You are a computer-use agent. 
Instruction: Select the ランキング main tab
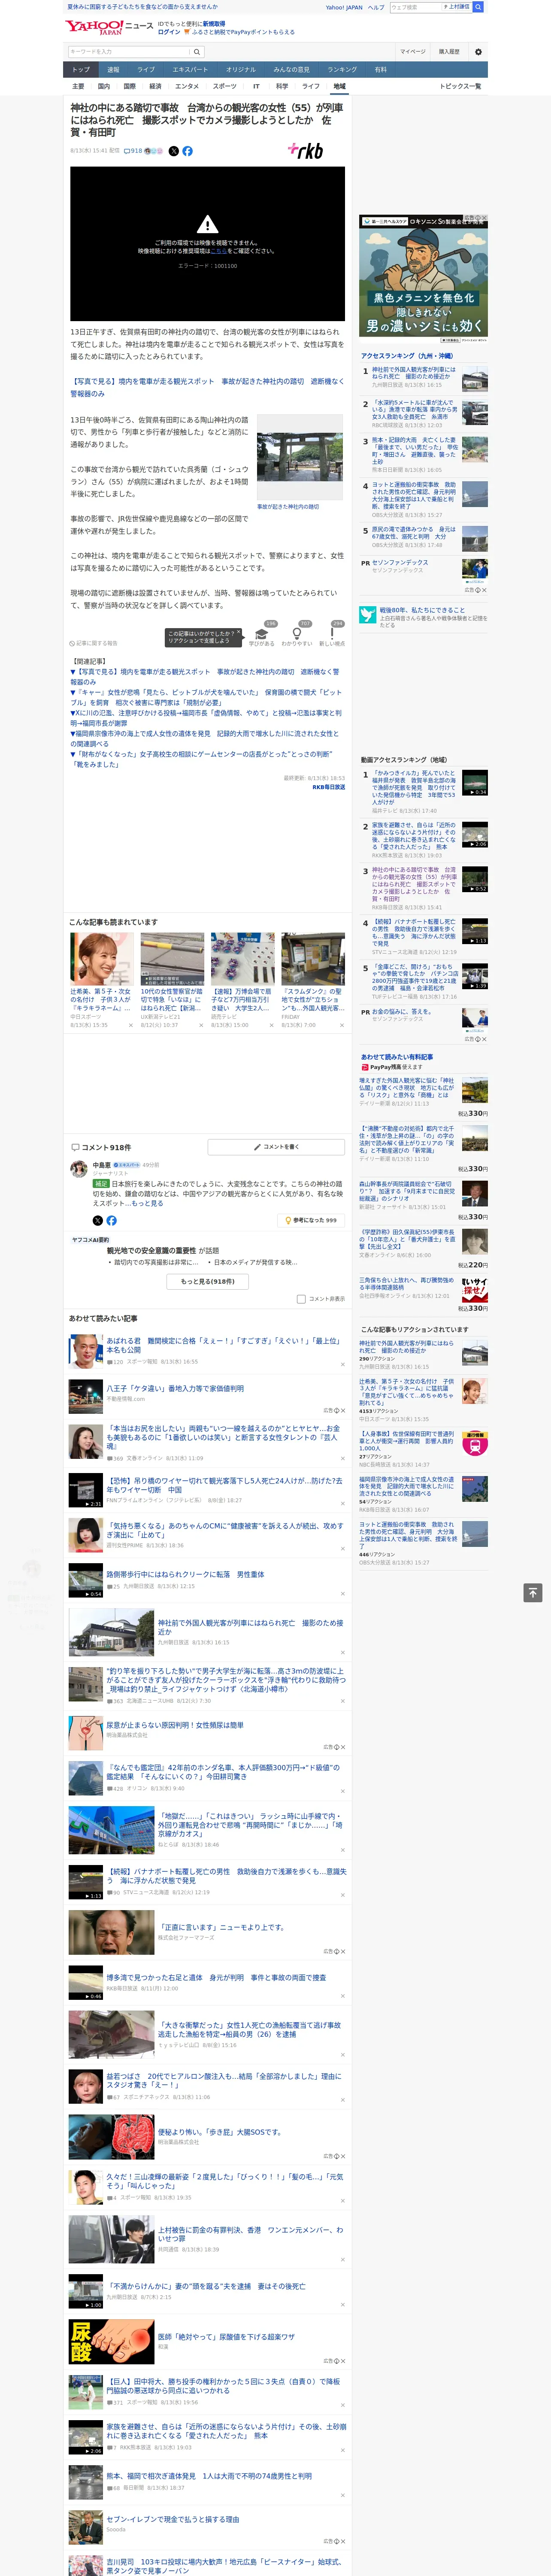click(x=342, y=69)
